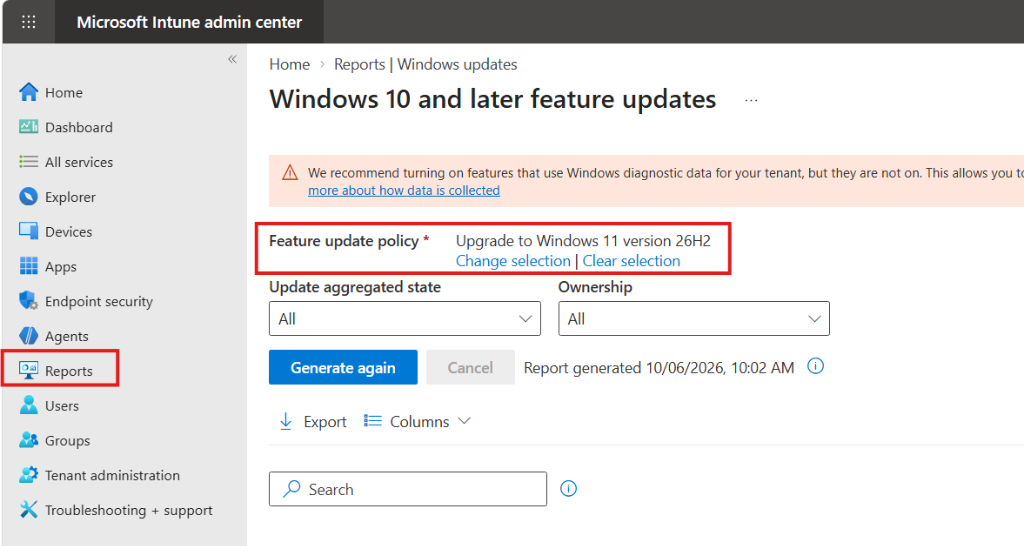Image resolution: width=1024 pixels, height=546 pixels.
Task: Click the Devices monitor icon
Action: click(28, 231)
